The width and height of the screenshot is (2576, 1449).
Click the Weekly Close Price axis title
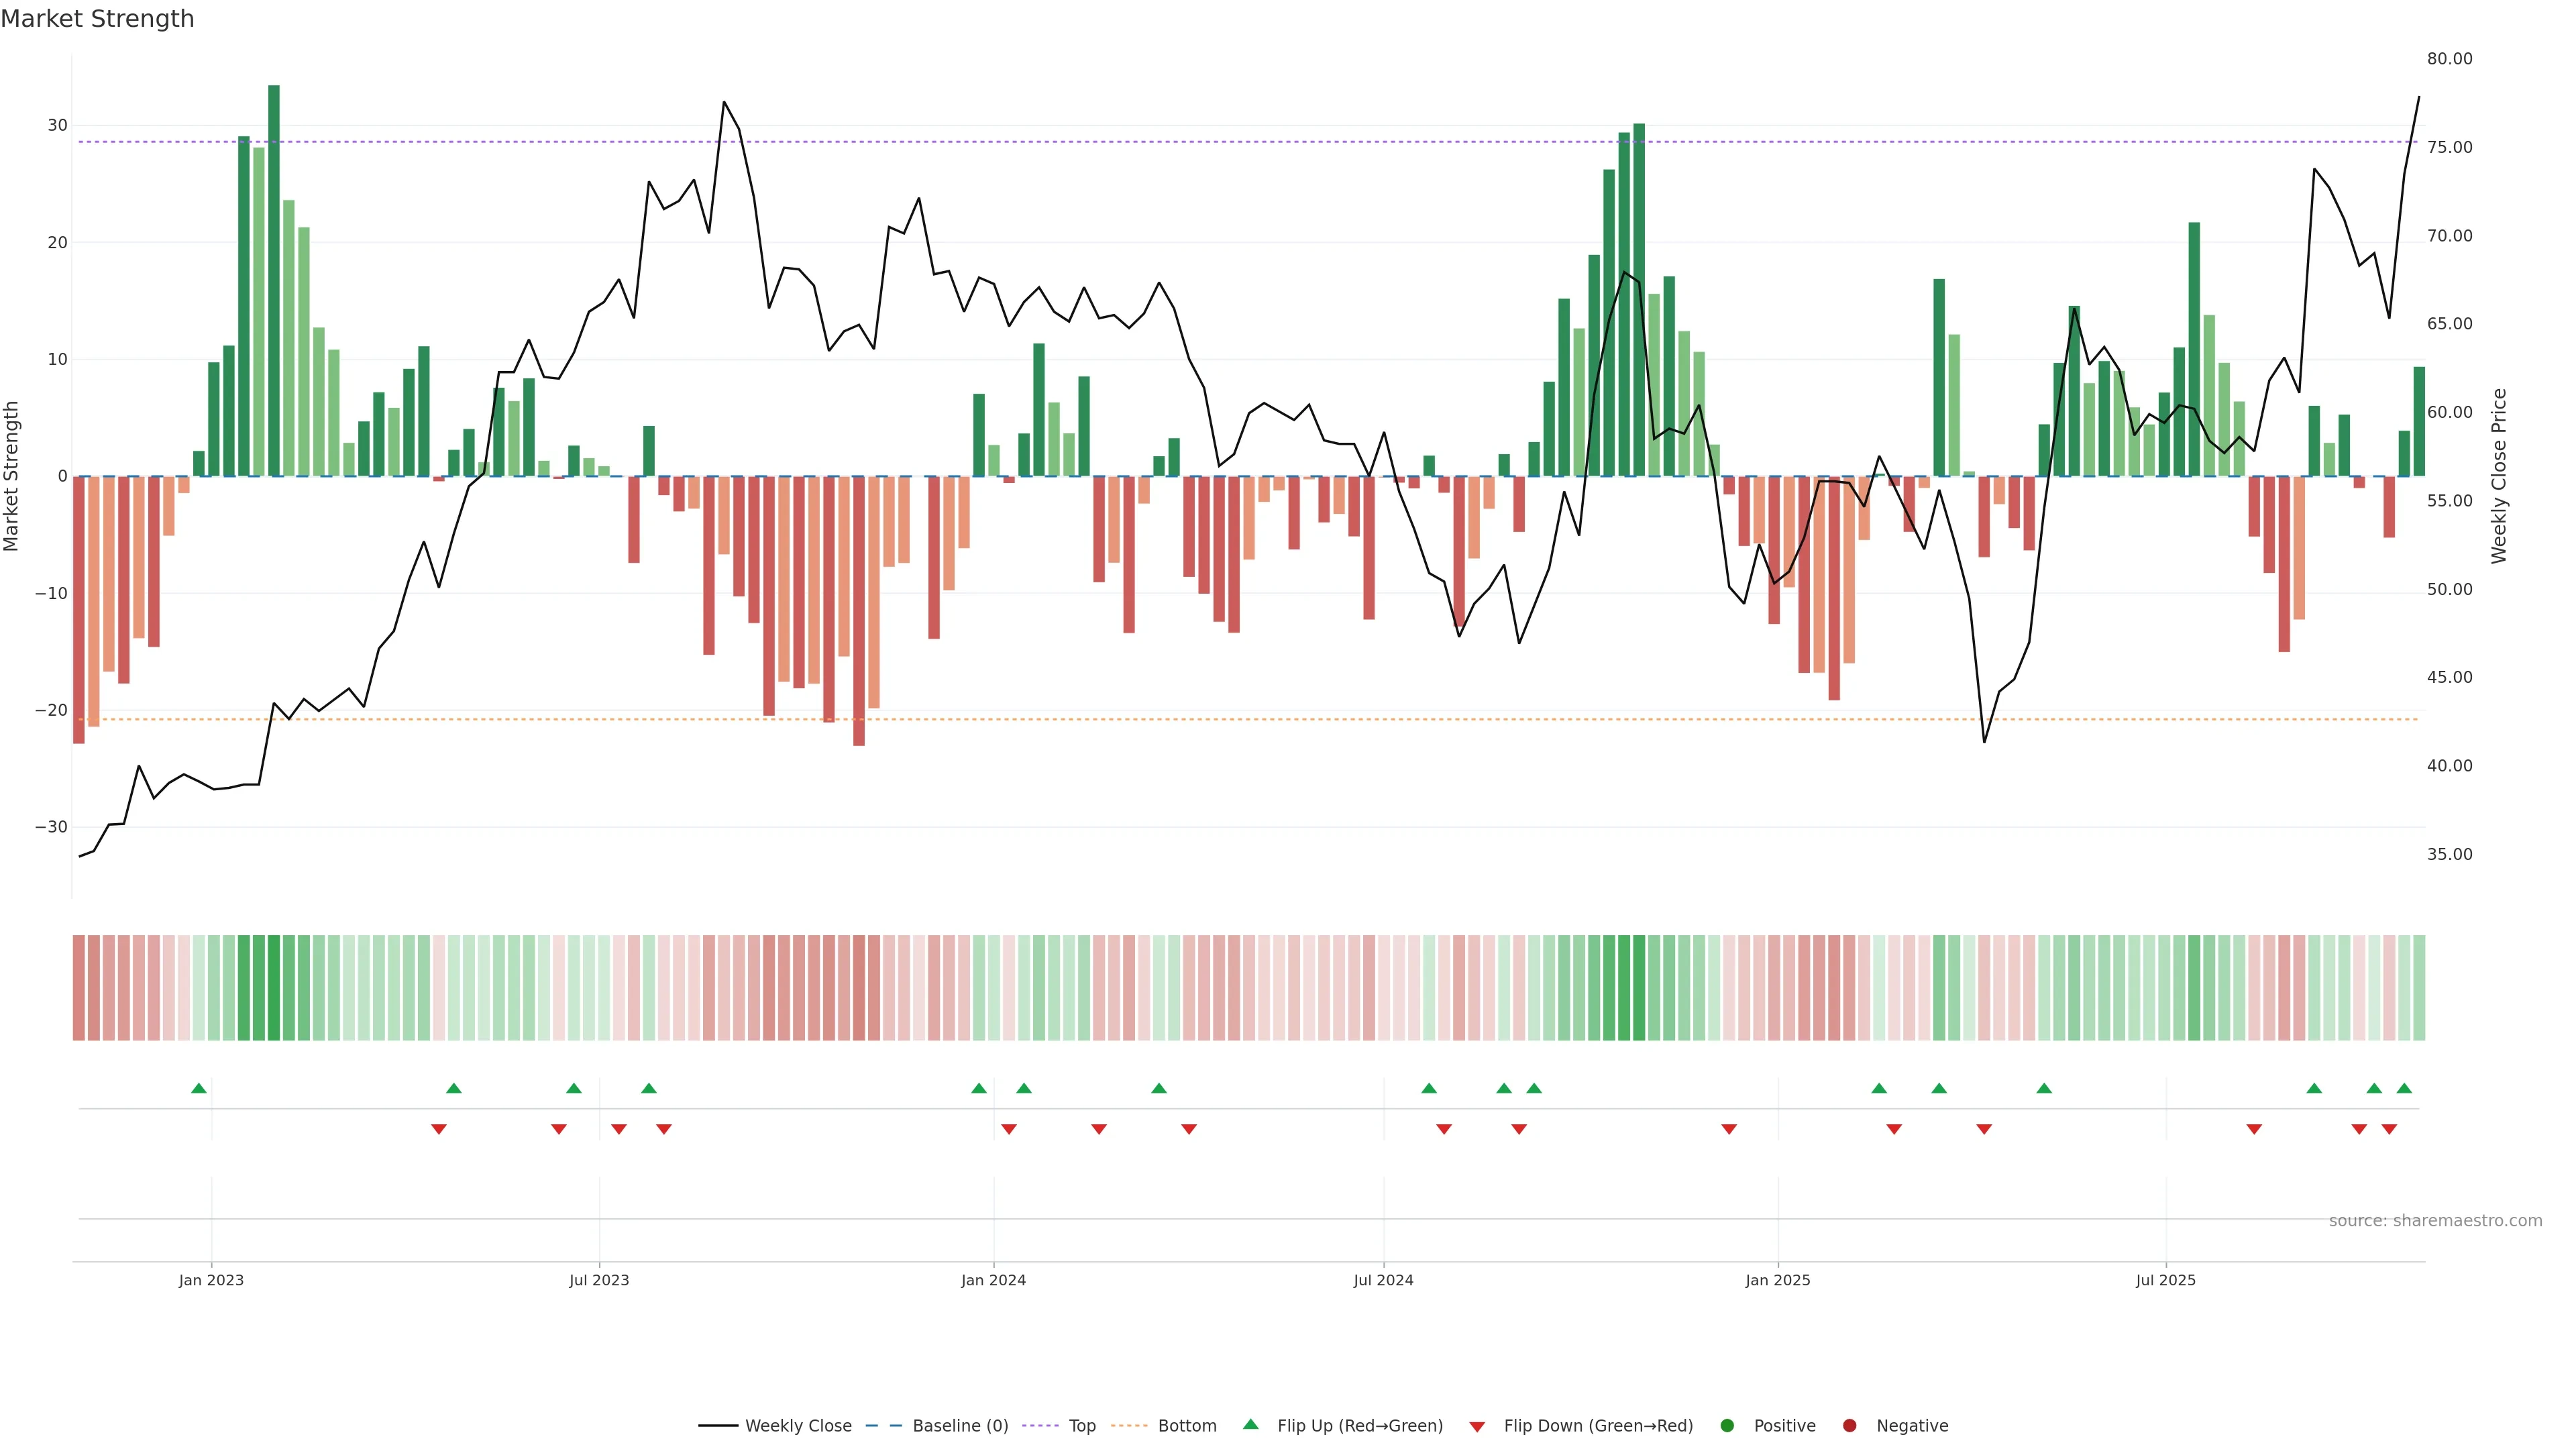pyautogui.click(x=2499, y=476)
